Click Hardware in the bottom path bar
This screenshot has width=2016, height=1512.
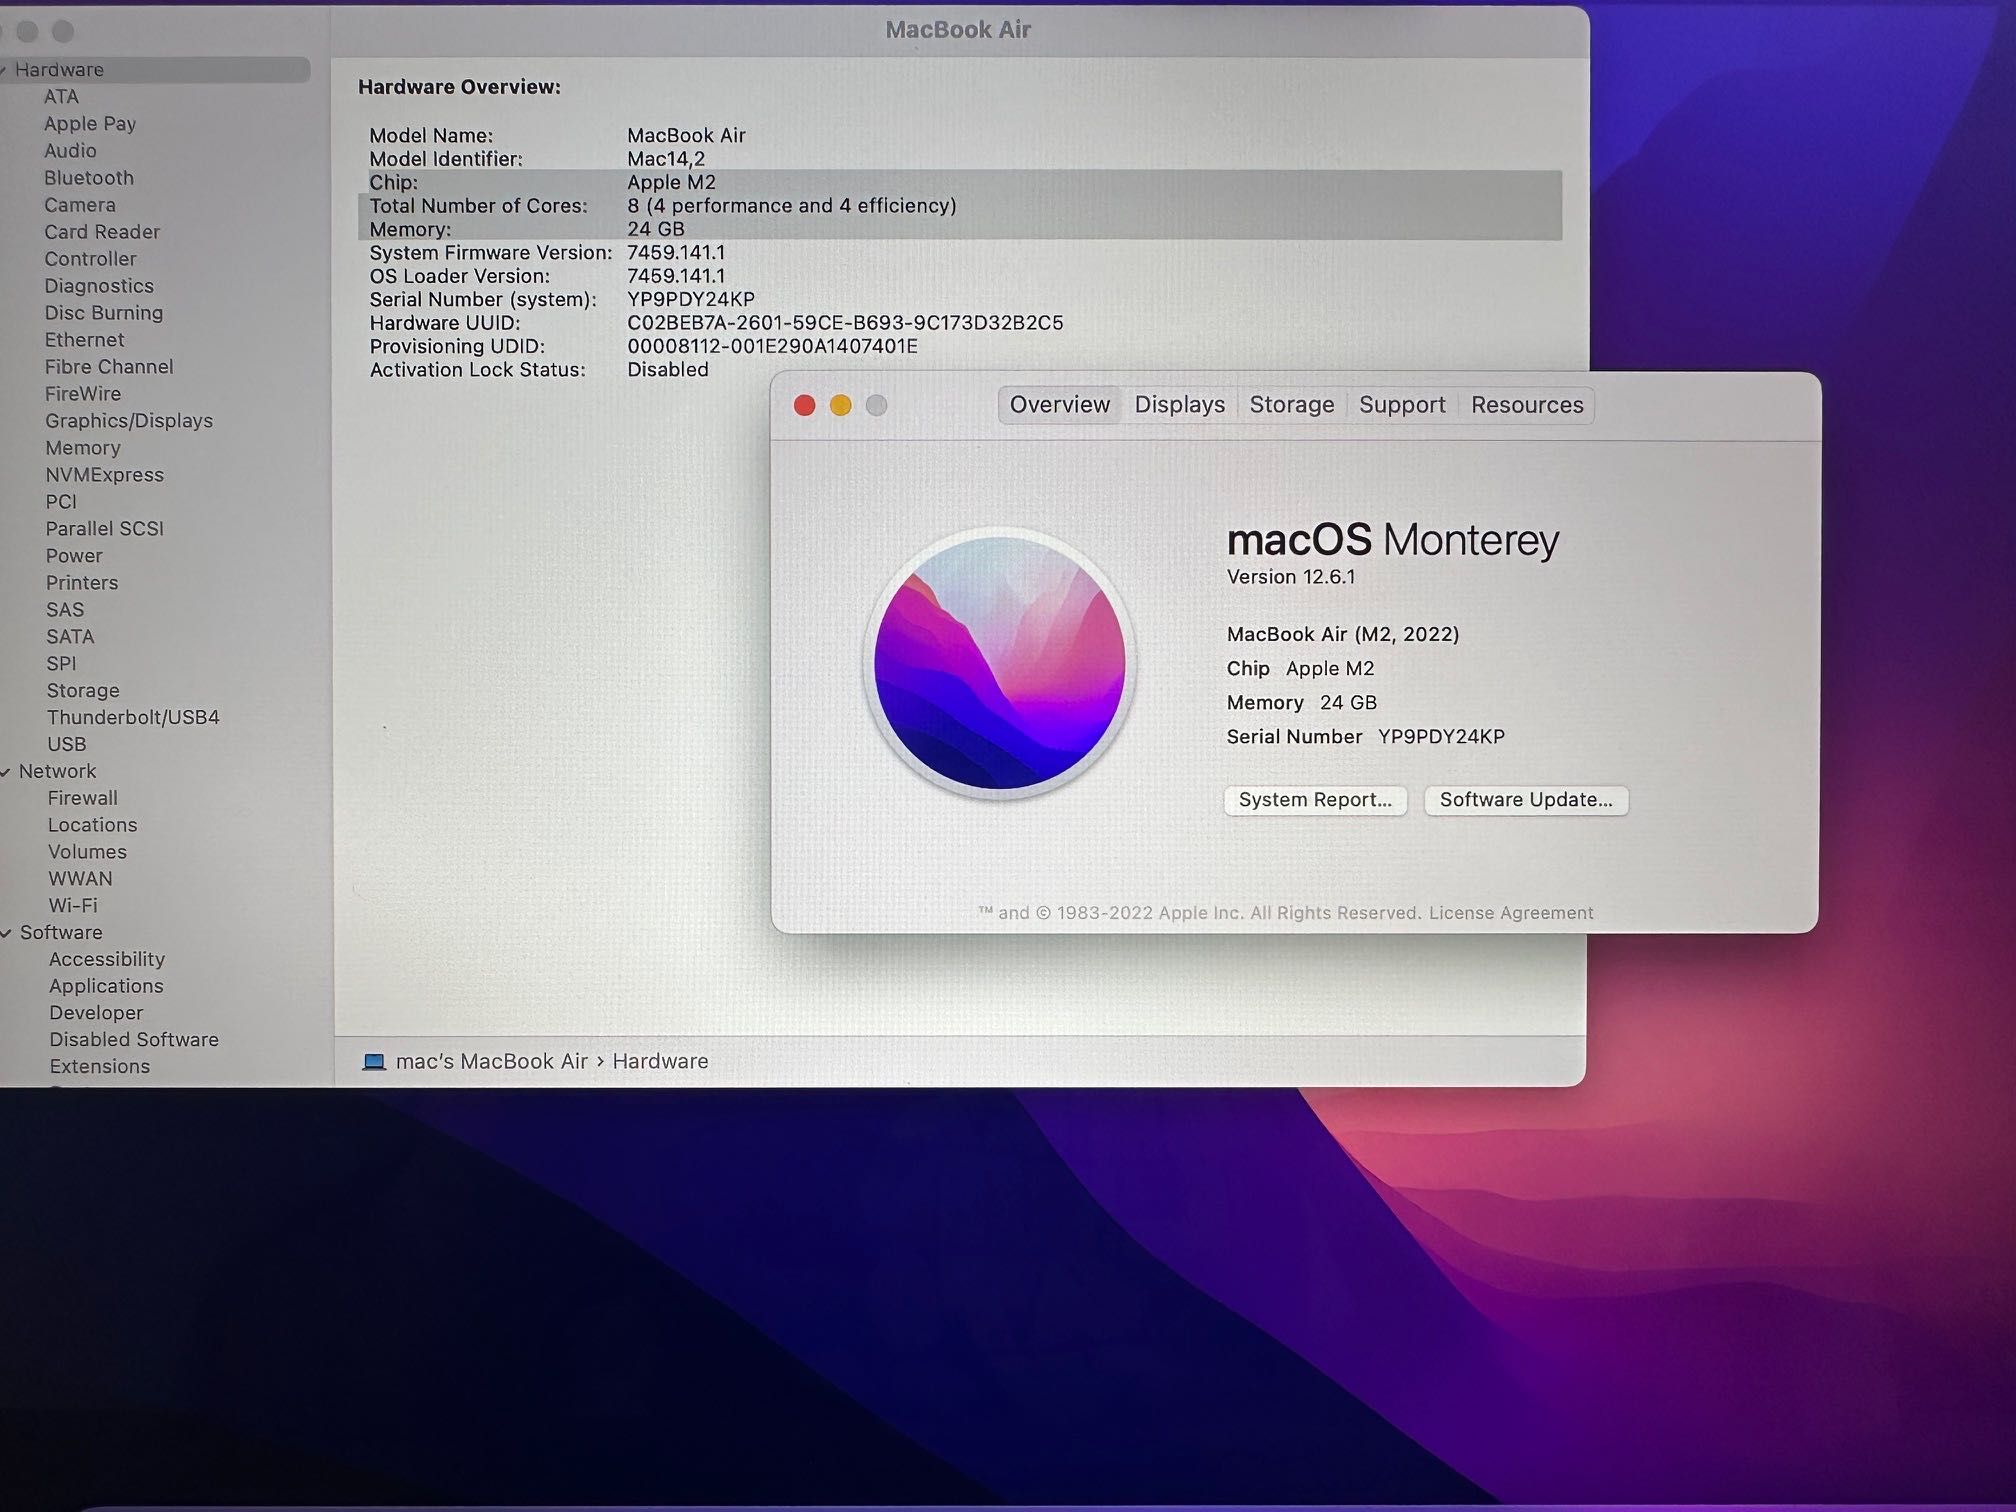[x=660, y=1062]
